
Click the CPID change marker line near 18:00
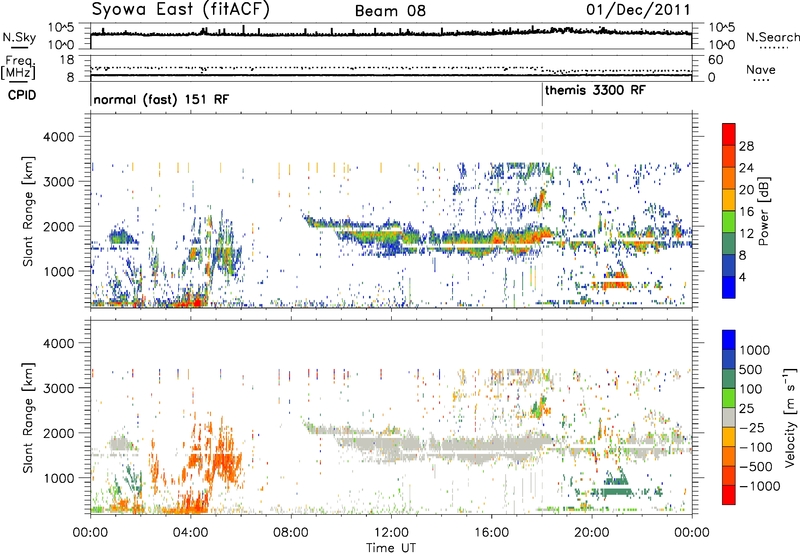542,95
